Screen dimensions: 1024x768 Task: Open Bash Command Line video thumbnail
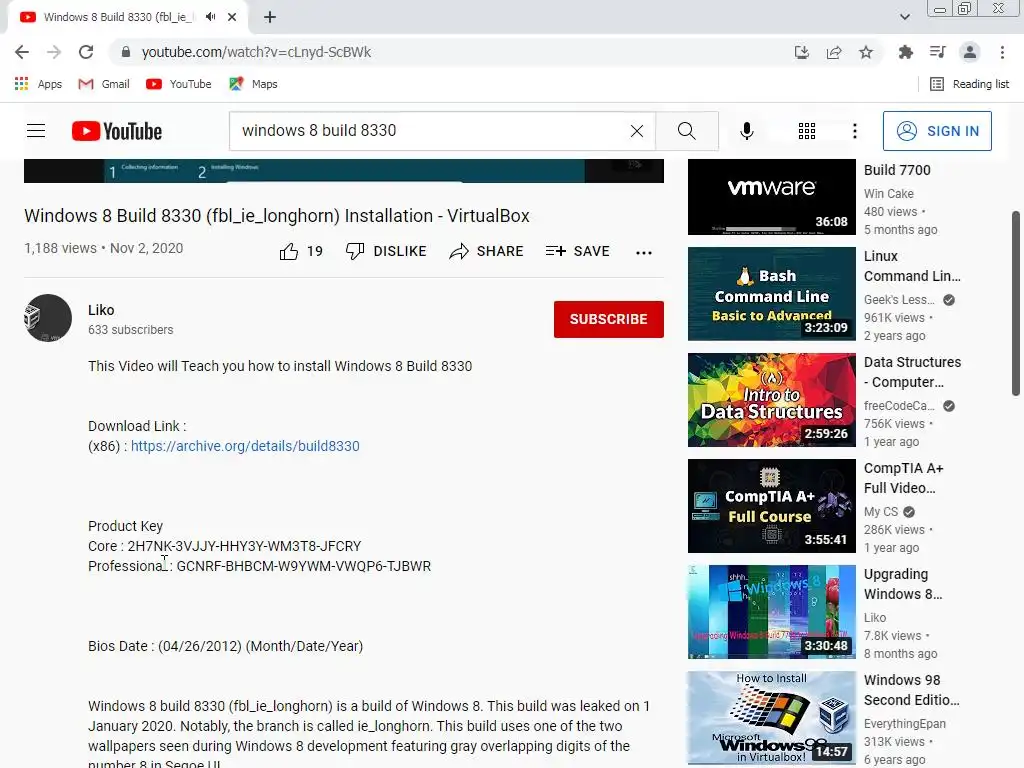(771, 294)
